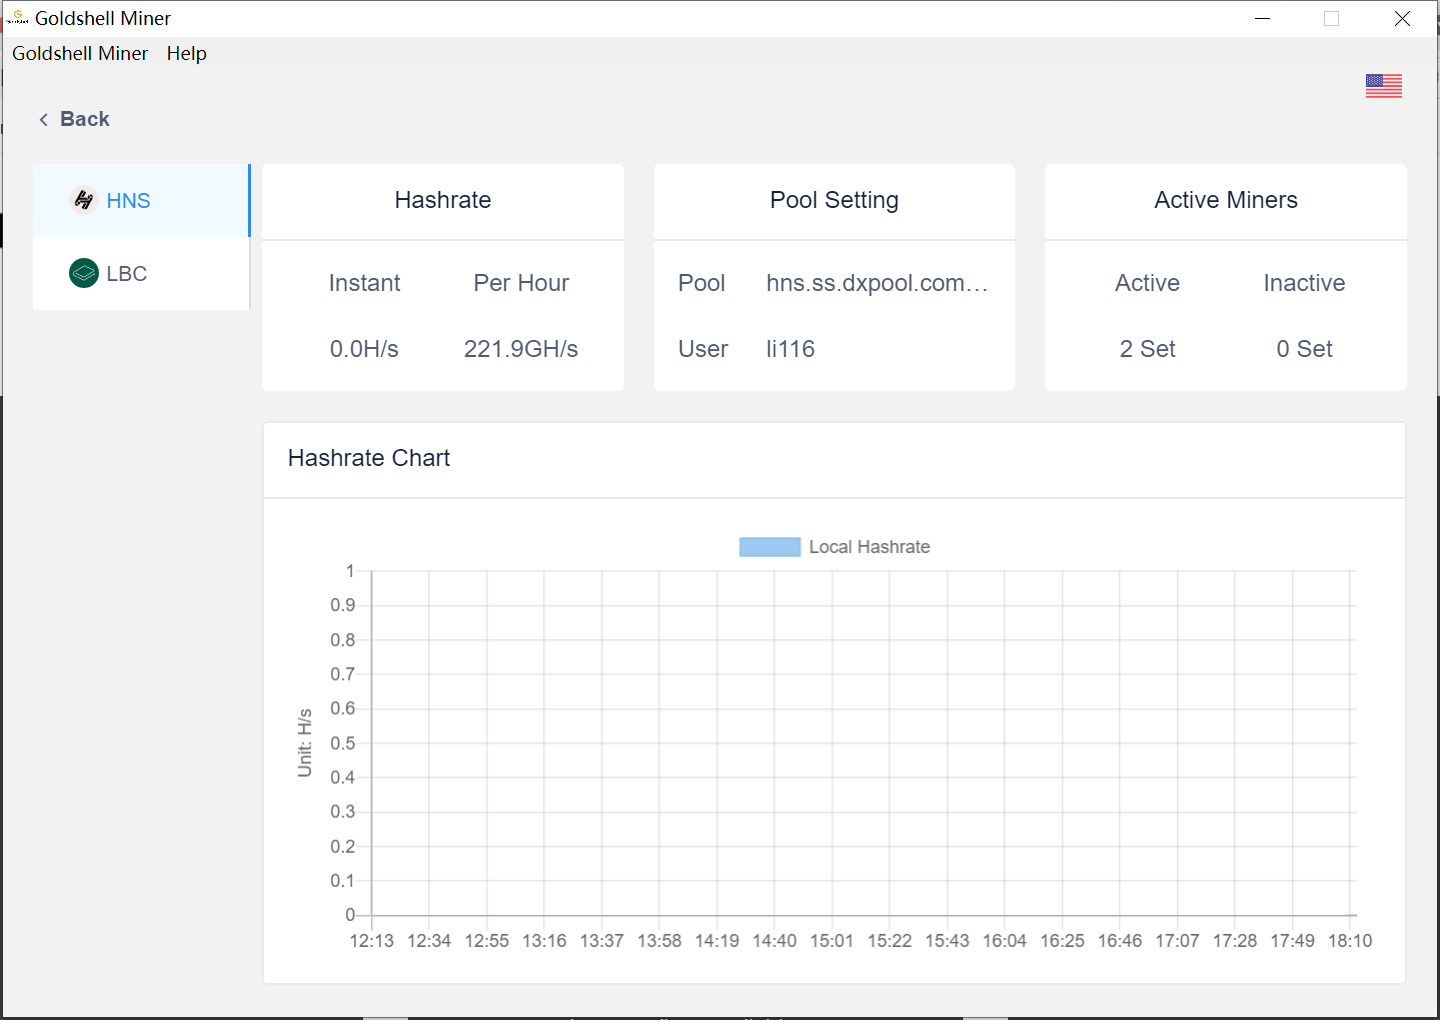
Task: Click the 2 Set active count
Action: (x=1147, y=349)
